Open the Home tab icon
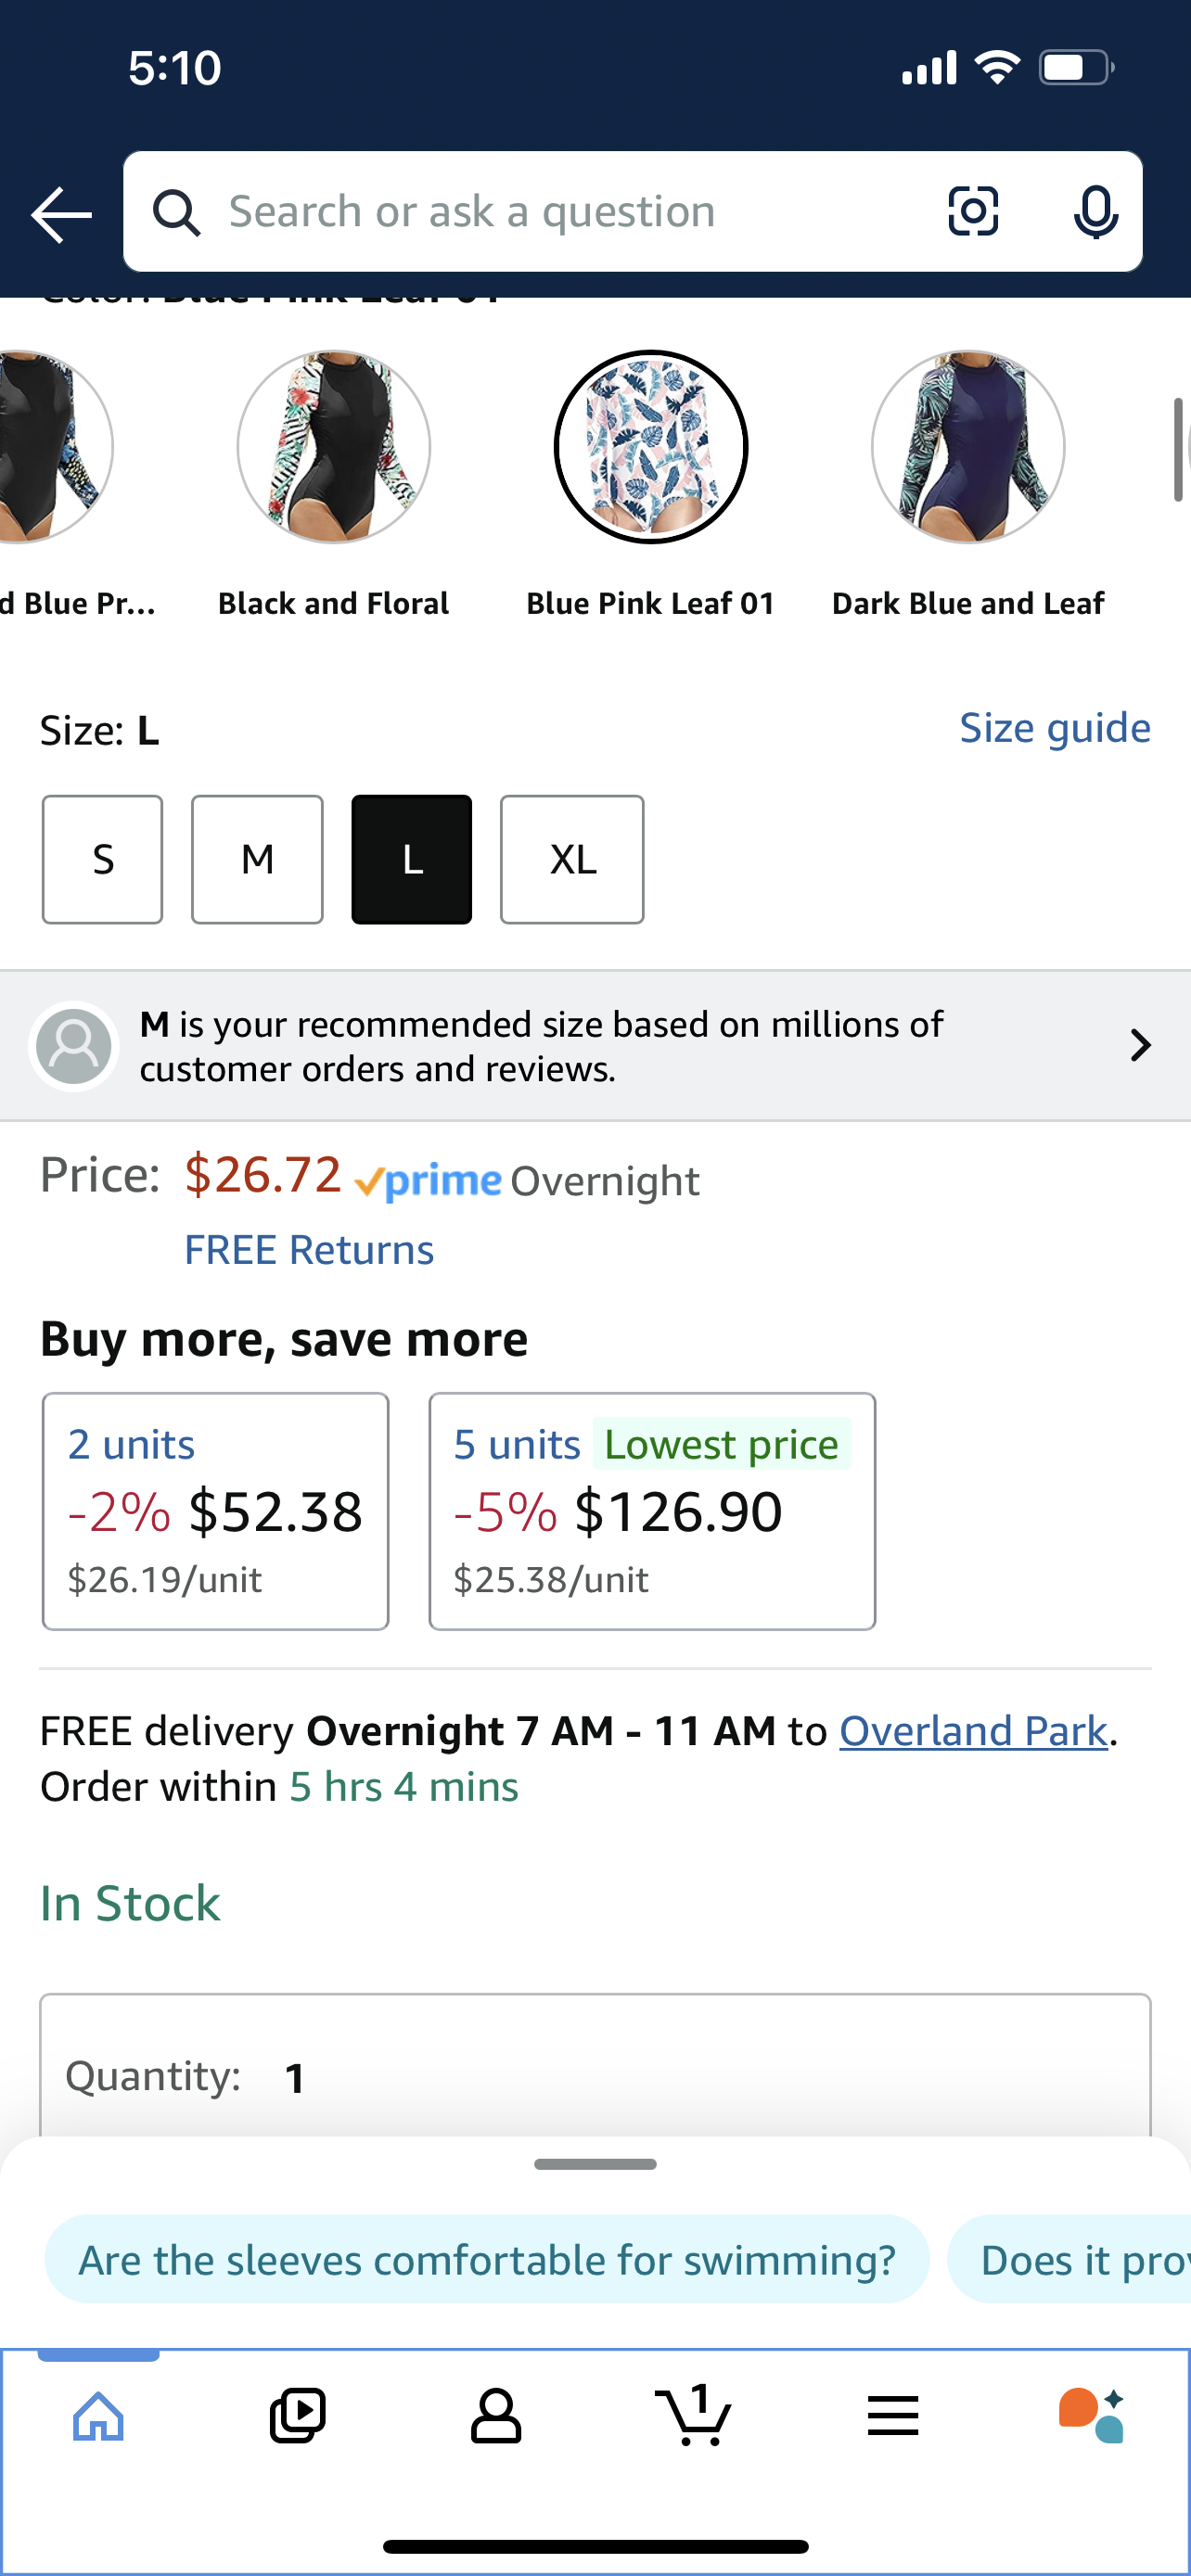This screenshot has width=1191, height=2576. (x=99, y=2416)
